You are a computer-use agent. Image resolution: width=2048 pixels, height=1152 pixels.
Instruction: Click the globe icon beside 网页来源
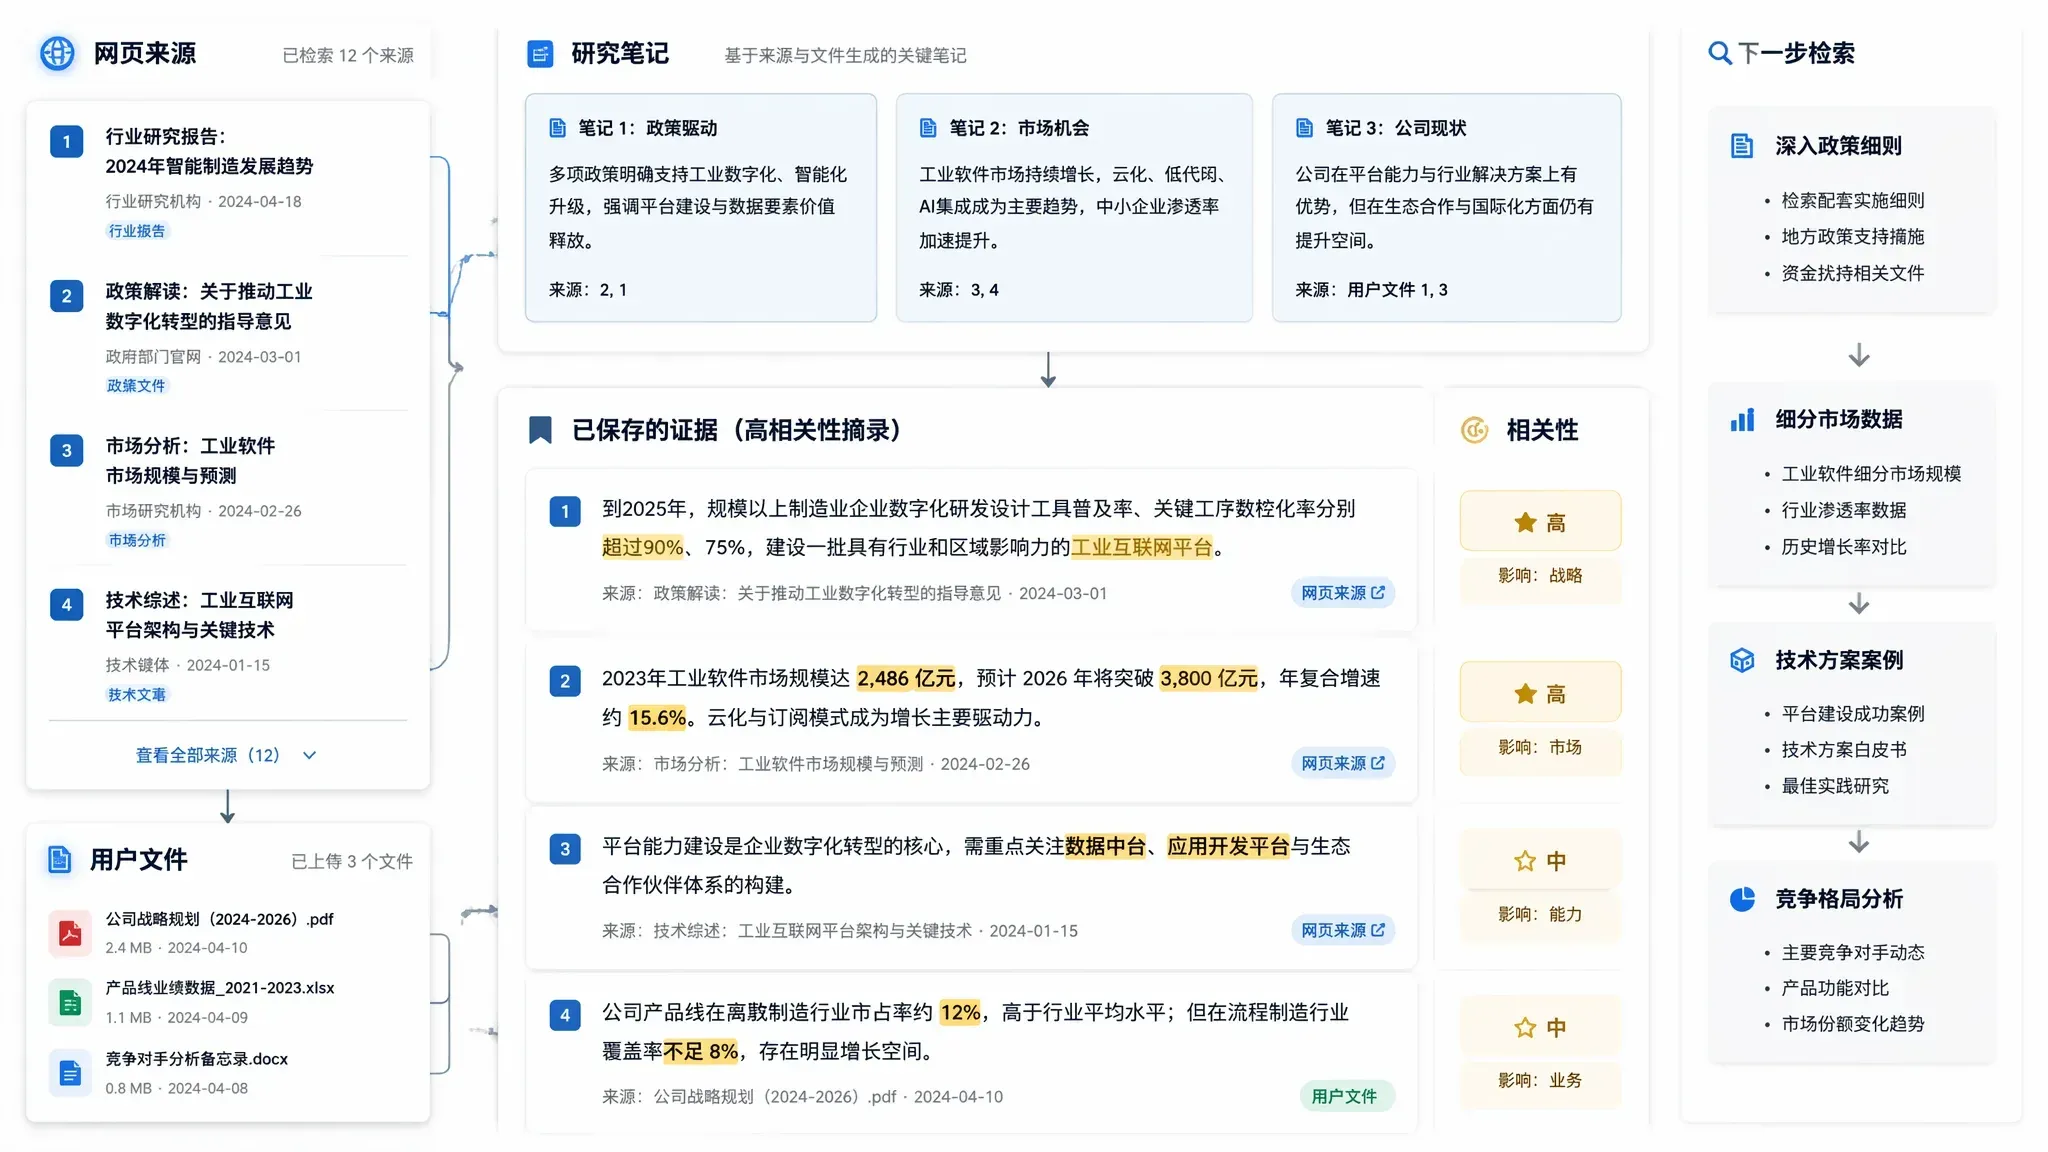click(57, 53)
